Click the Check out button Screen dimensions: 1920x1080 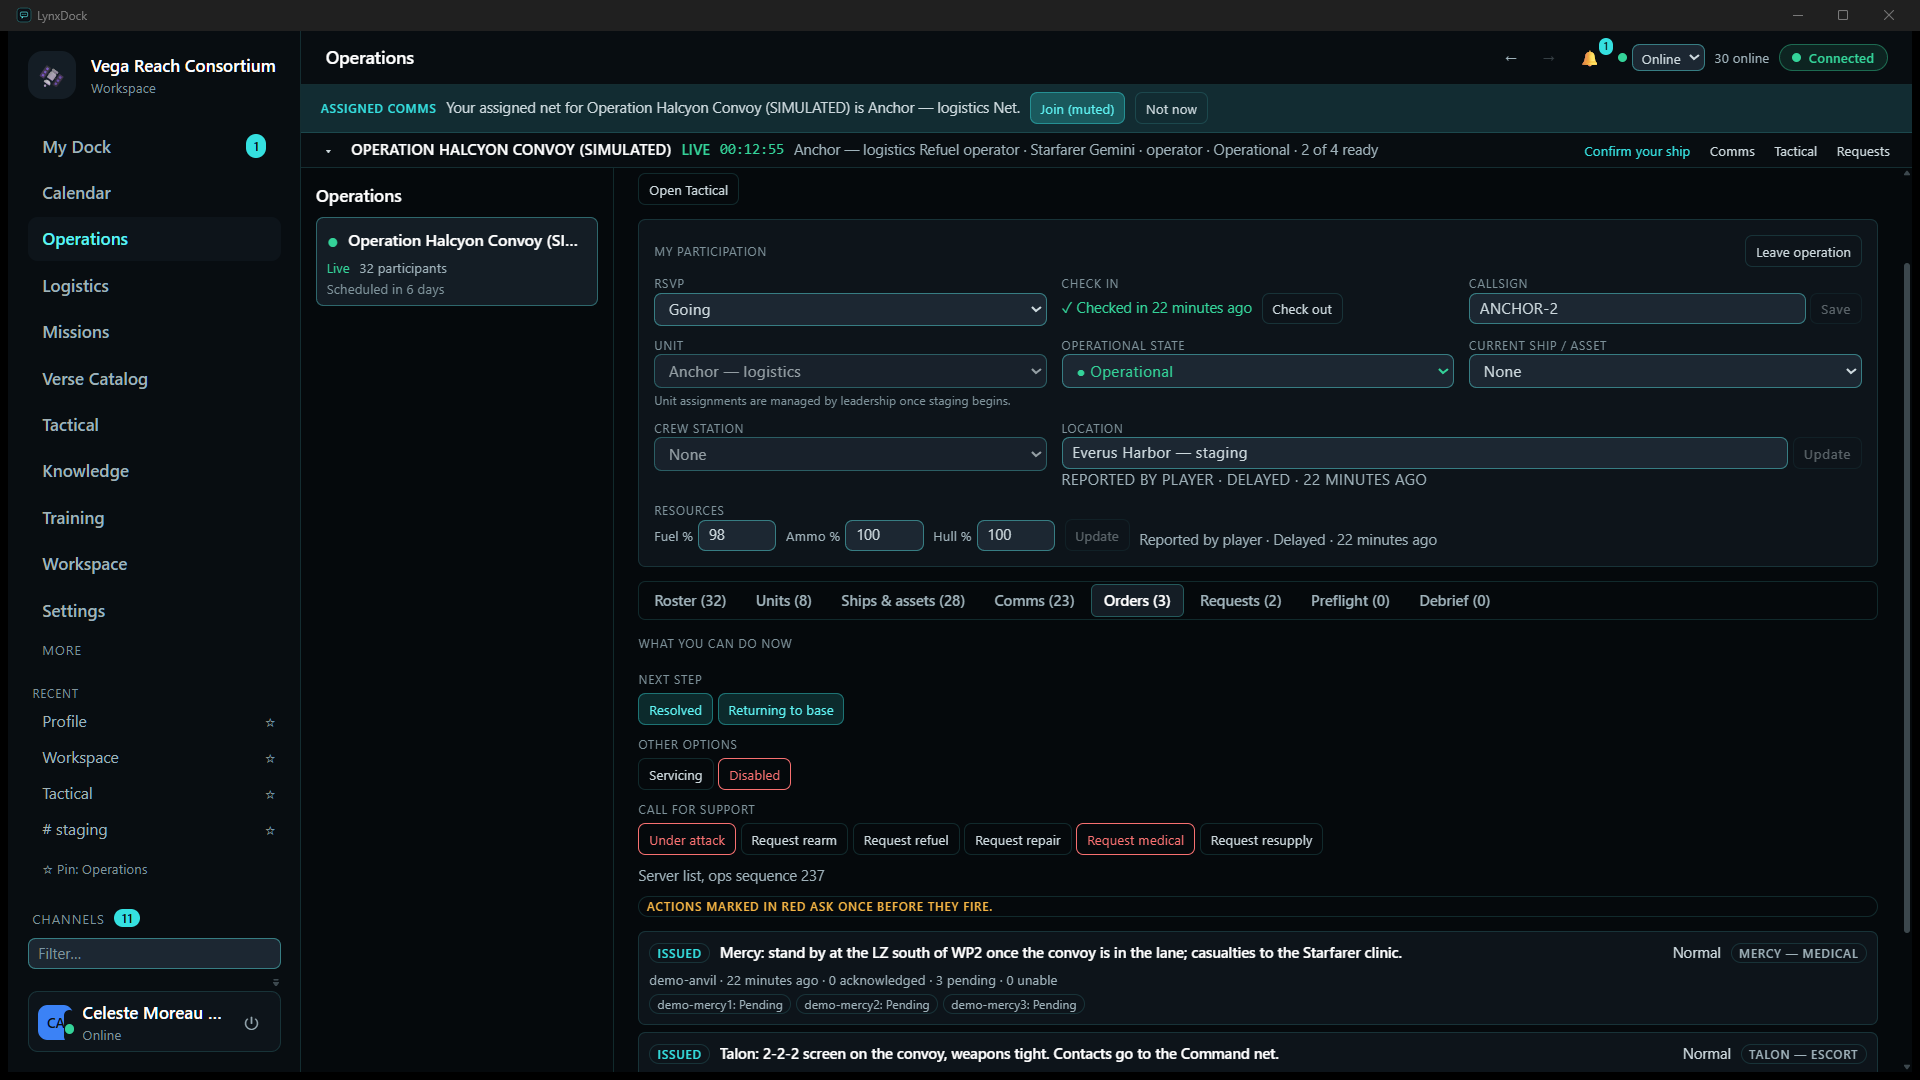point(1301,309)
